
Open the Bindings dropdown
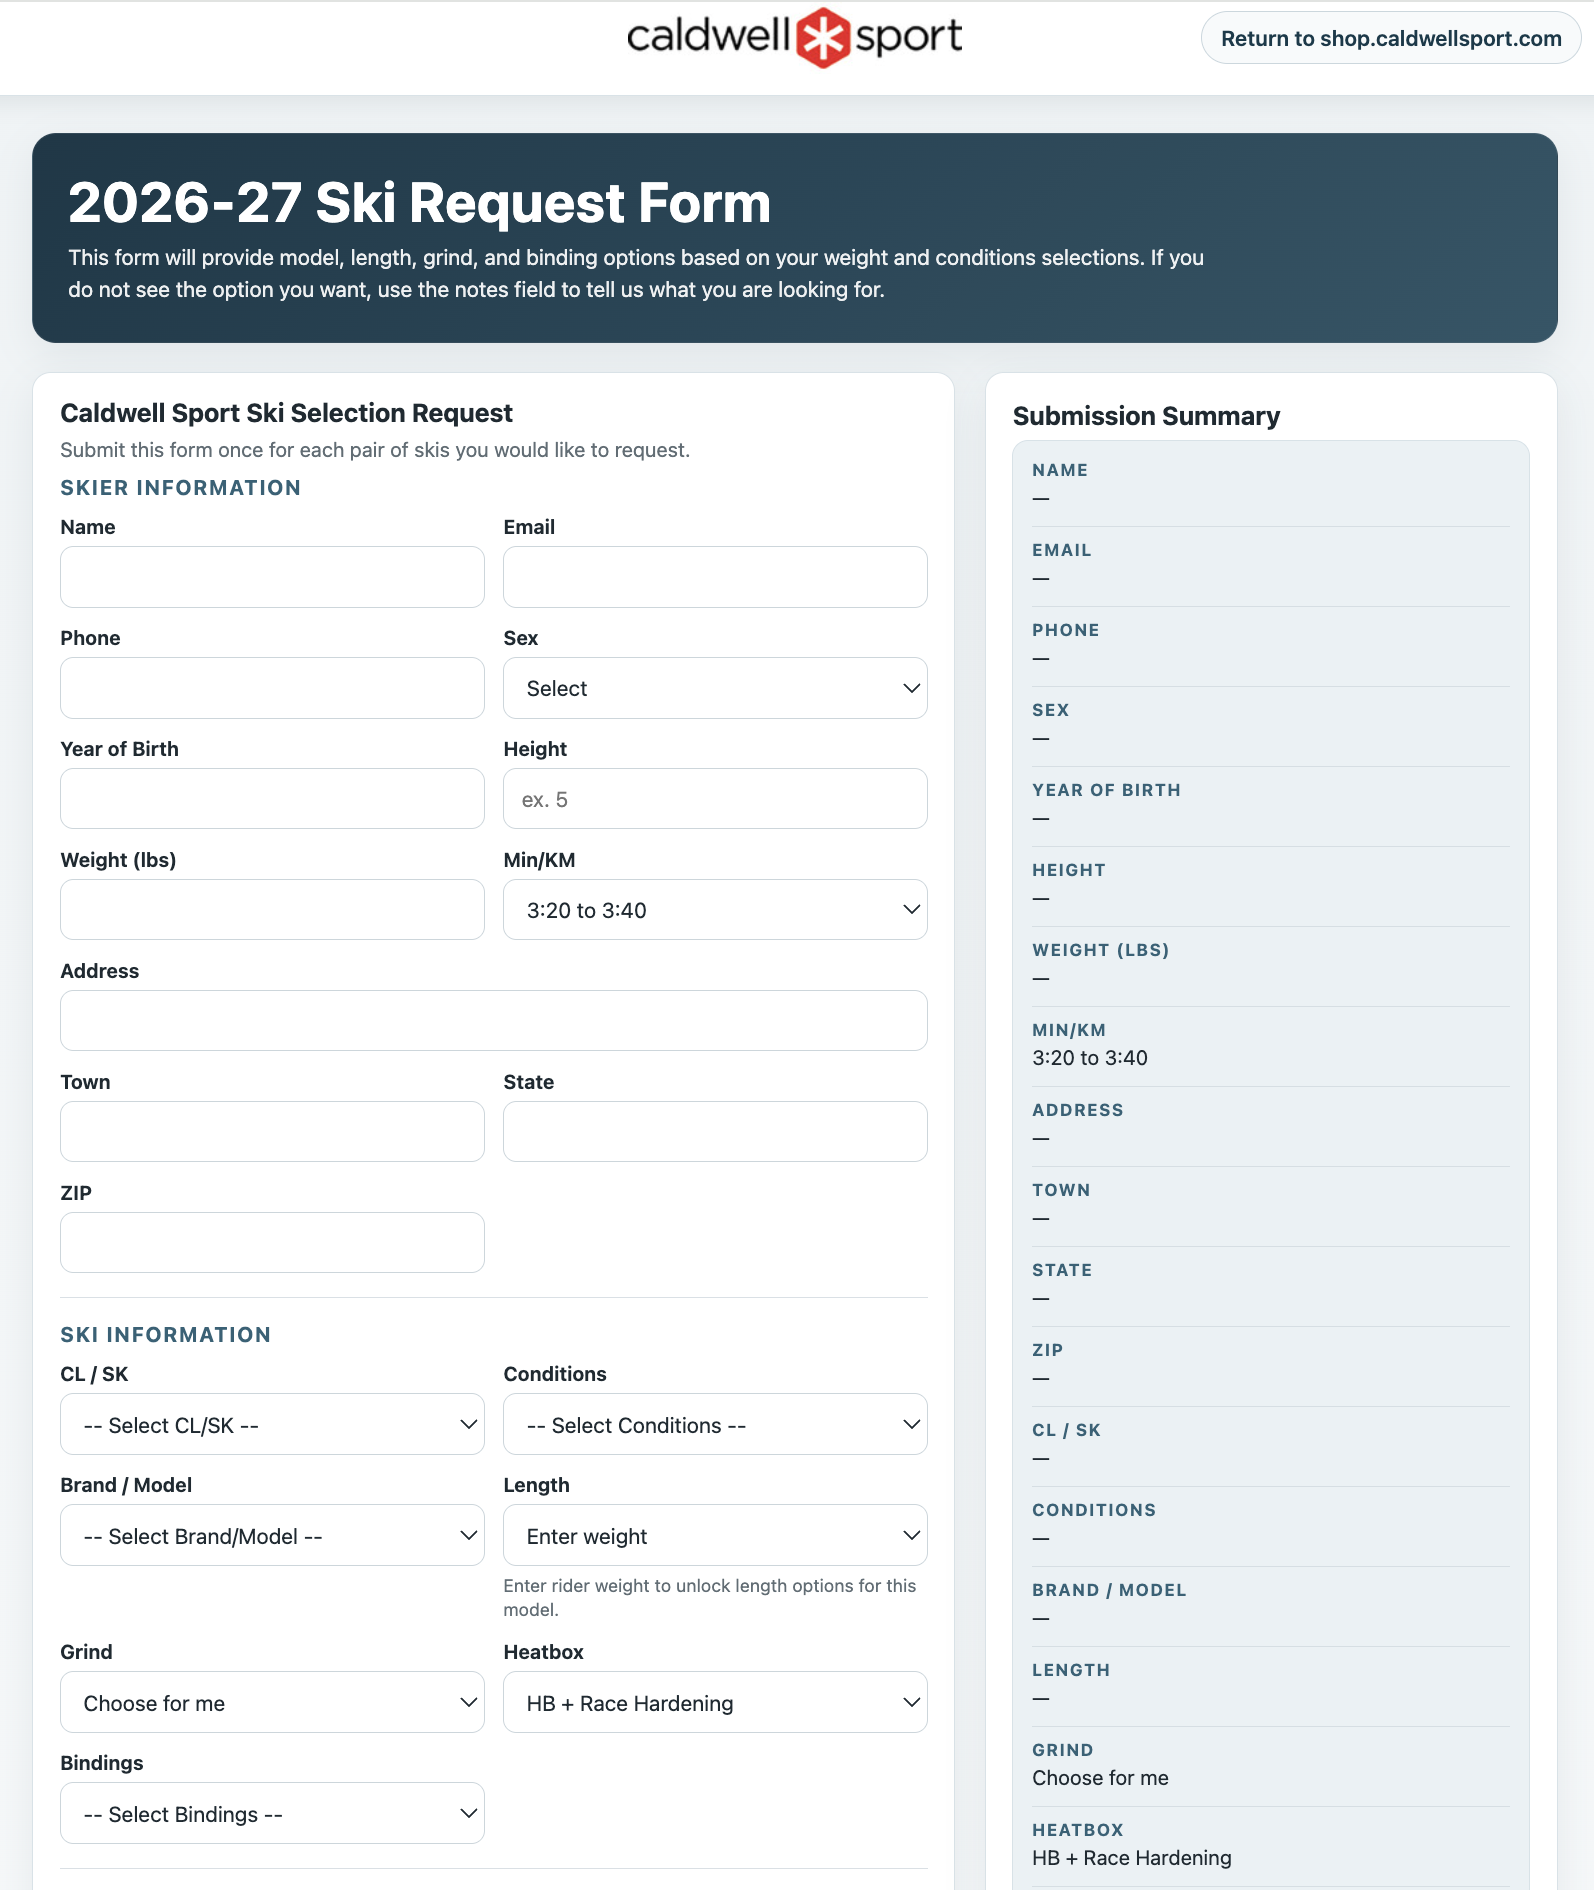pos(272,1814)
